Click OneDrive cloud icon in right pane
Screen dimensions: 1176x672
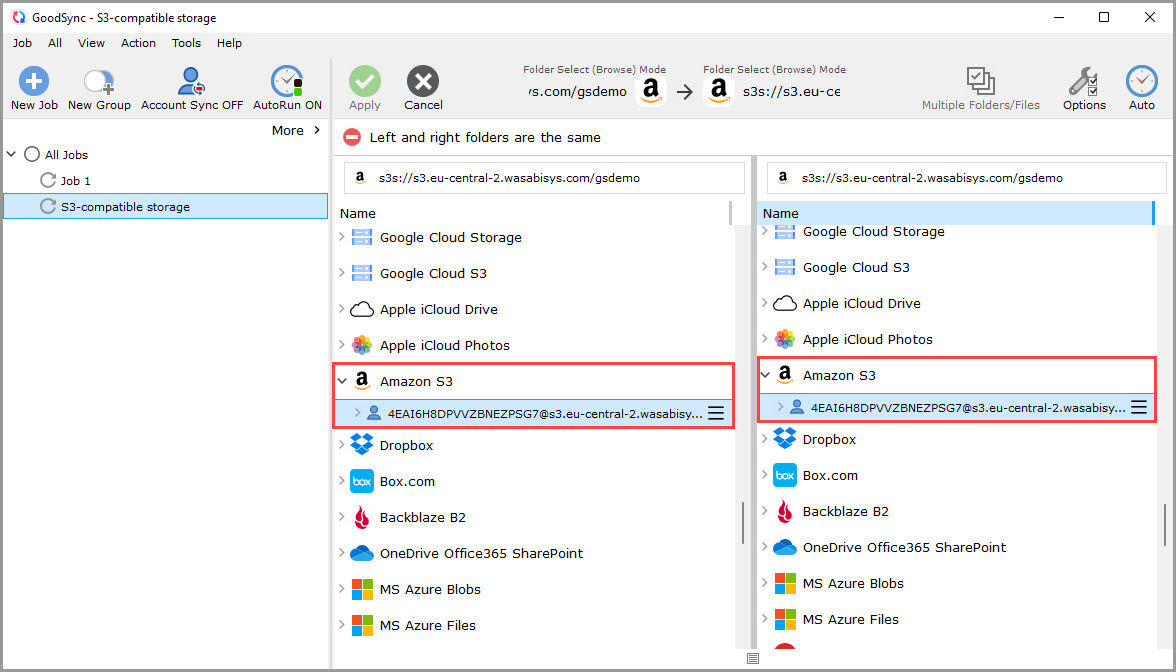click(x=784, y=548)
